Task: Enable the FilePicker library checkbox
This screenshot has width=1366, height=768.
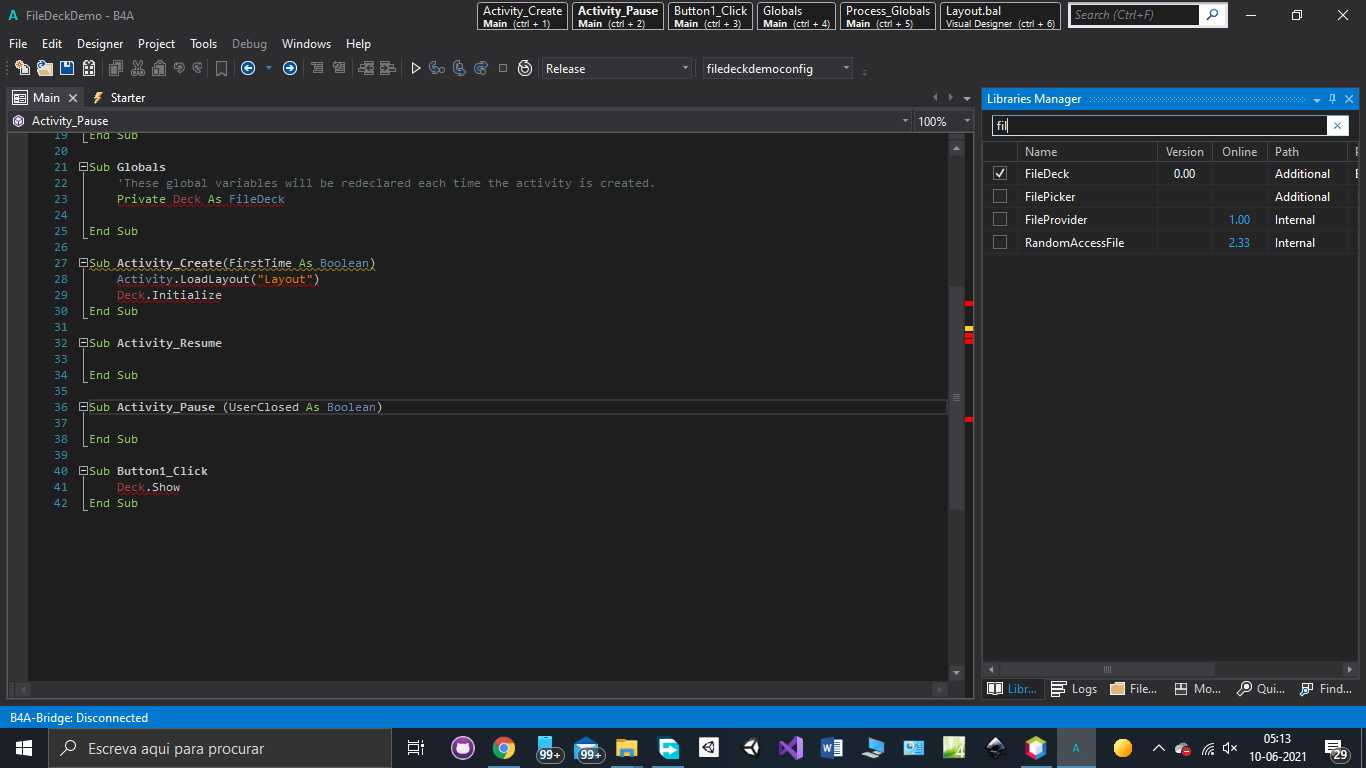Action: pyautogui.click(x=1000, y=196)
